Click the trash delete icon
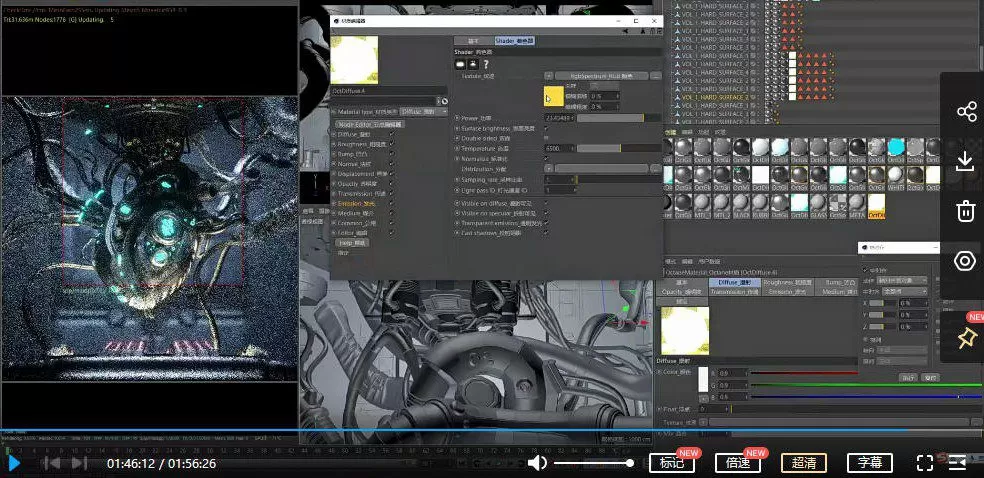 965,211
